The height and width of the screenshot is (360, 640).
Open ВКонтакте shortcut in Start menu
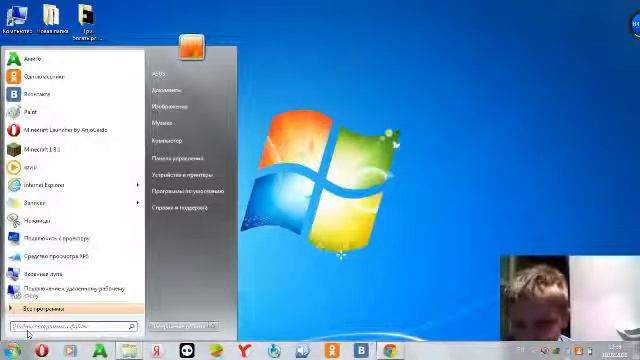click(74, 94)
